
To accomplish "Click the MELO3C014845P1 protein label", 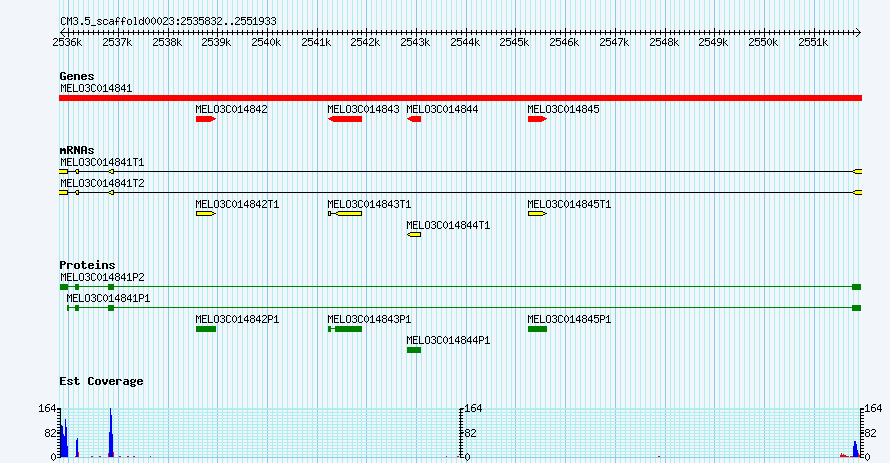I will (569, 320).
